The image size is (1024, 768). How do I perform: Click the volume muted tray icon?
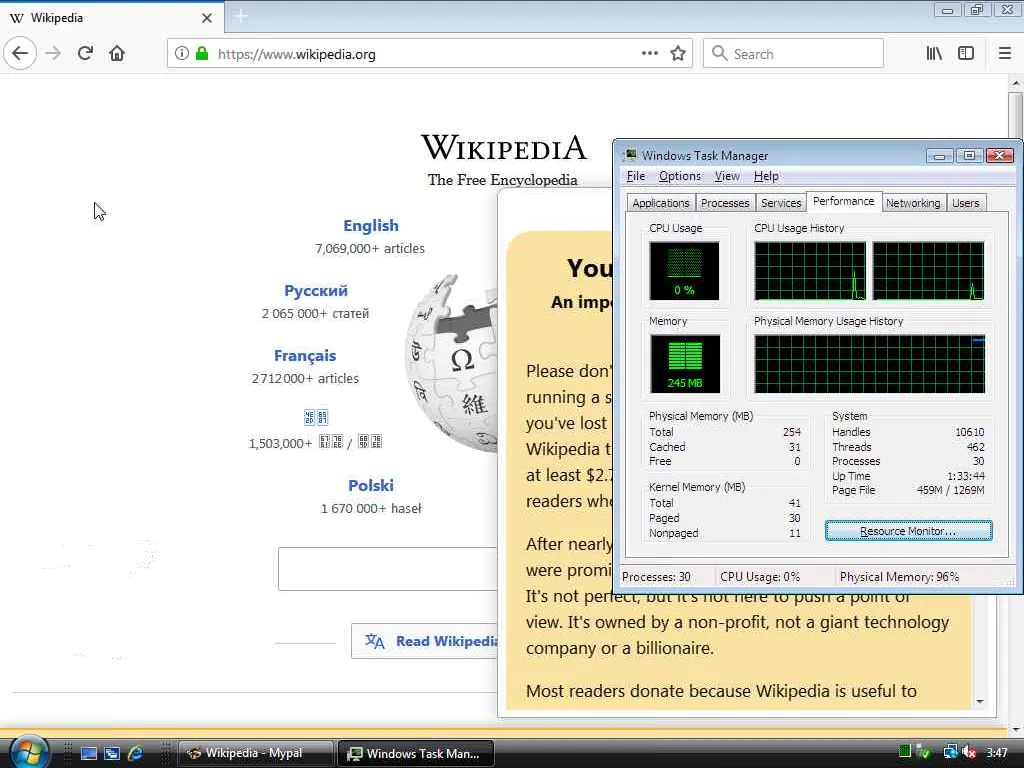[968, 752]
